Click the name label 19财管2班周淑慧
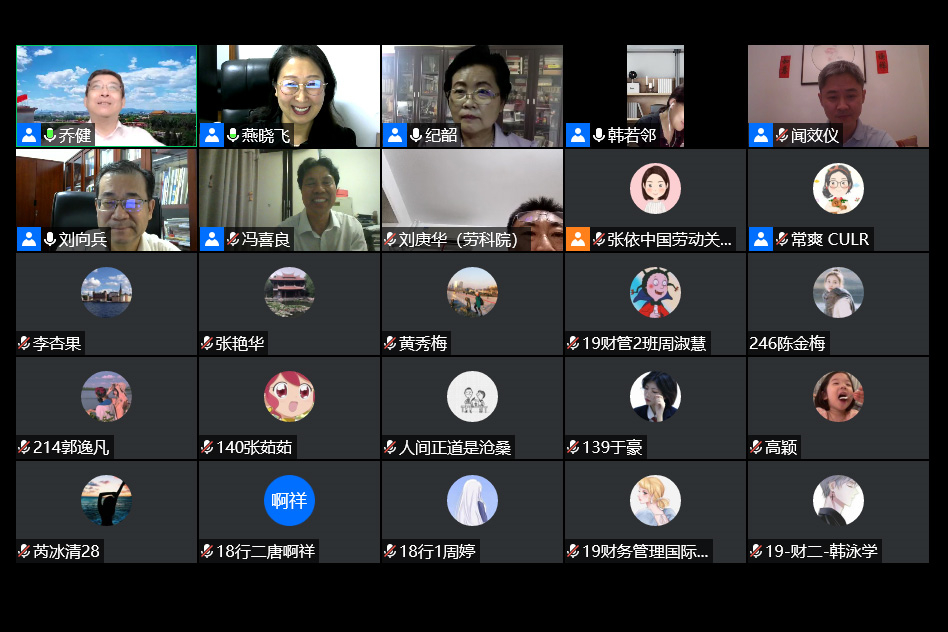Viewport: 948px width, 632px height. (x=644, y=344)
